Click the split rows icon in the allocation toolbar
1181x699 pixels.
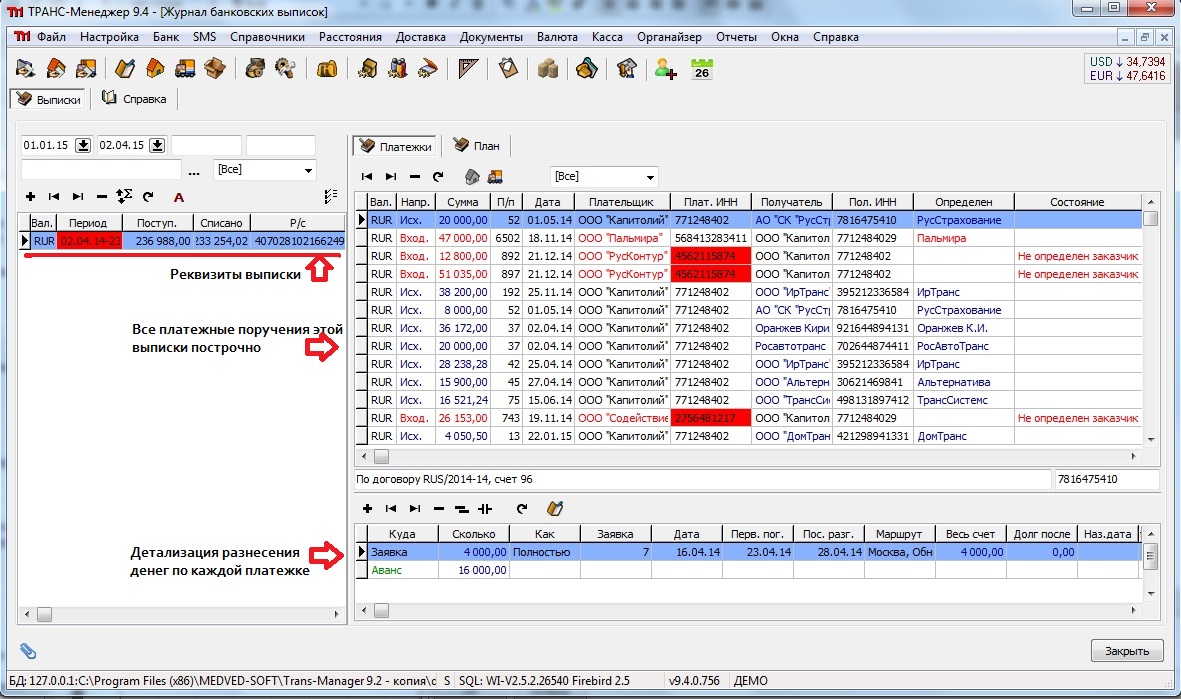pyautogui.click(x=485, y=508)
